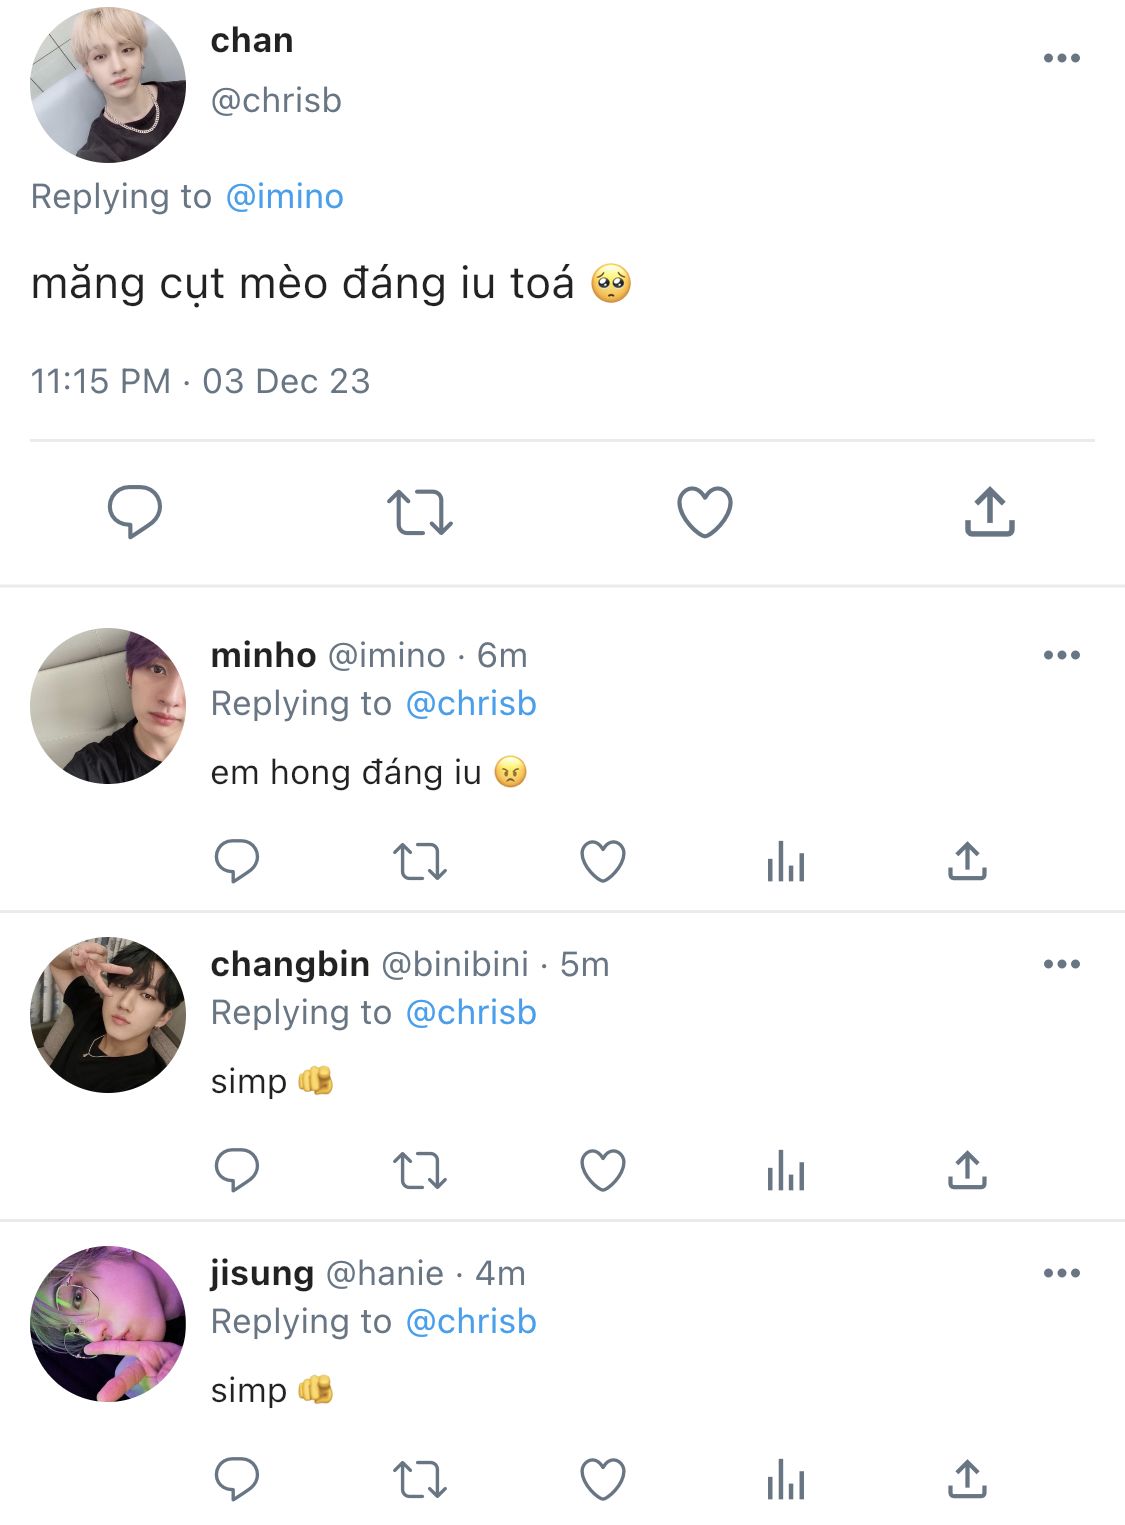Screen dimensions: 1125x1525
Task: Reply to chan's main tweet
Action: pos(134,512)
